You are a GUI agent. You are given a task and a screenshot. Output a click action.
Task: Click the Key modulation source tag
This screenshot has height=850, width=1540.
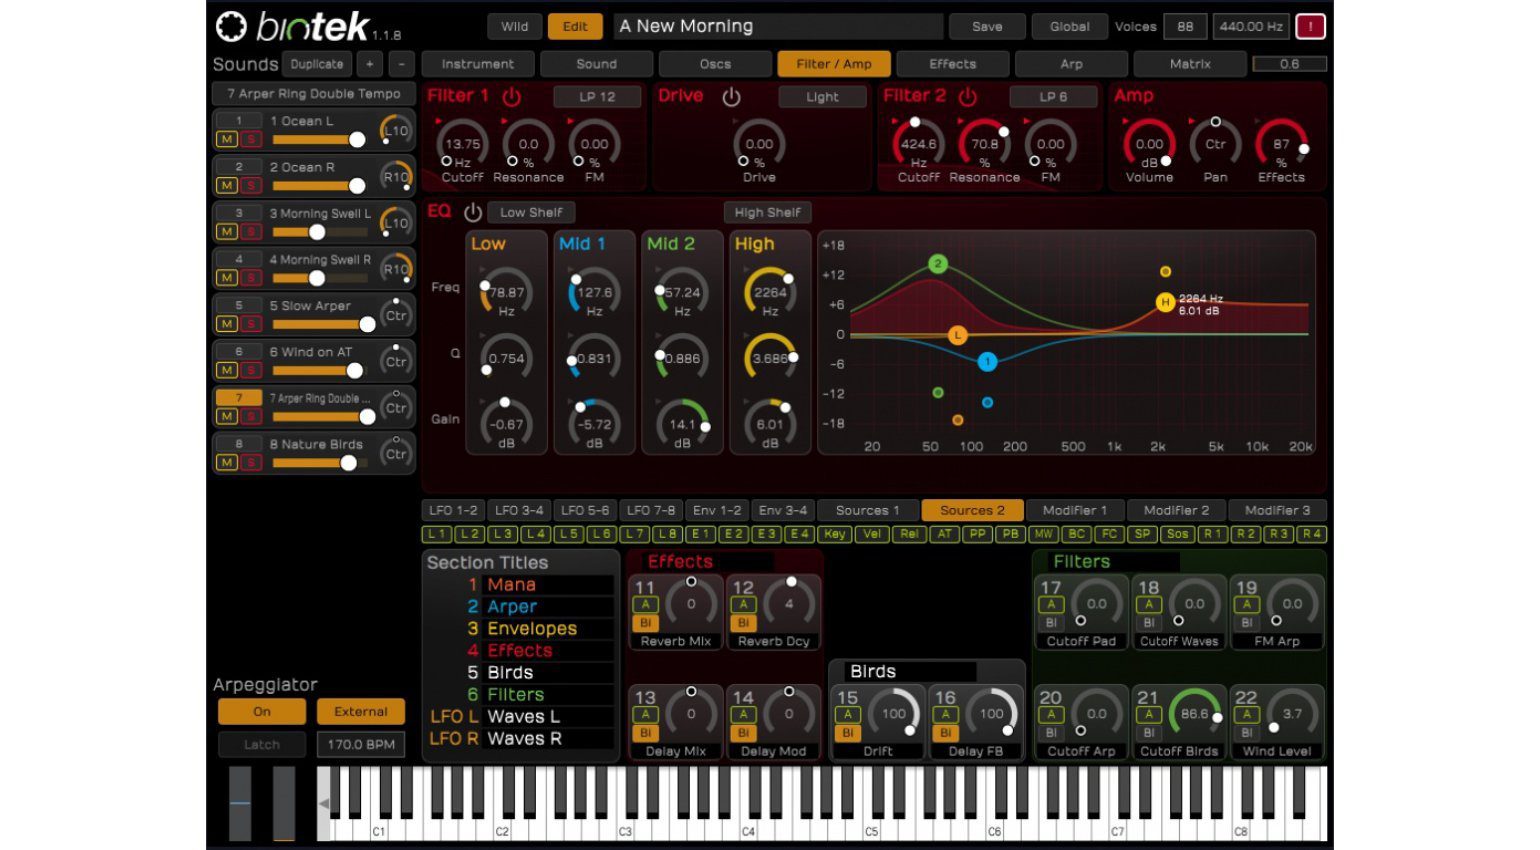[x=835, y=534]
